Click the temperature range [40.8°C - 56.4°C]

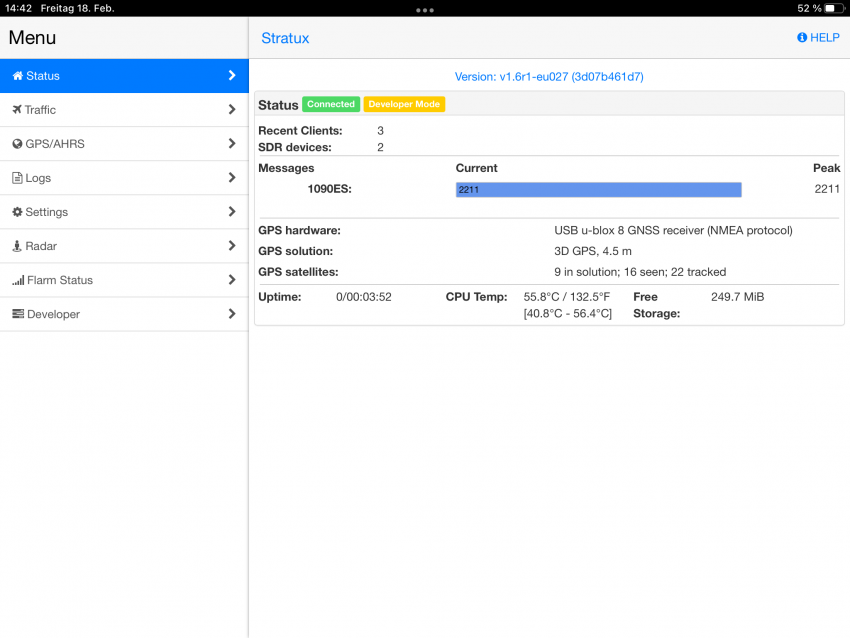pos(568,314)
